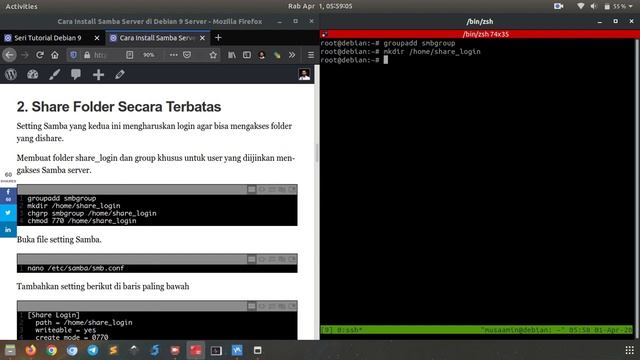Screen dimensions: 640x360
Task: Open the volume speaker icon in top bar
Action: (593, 6)
